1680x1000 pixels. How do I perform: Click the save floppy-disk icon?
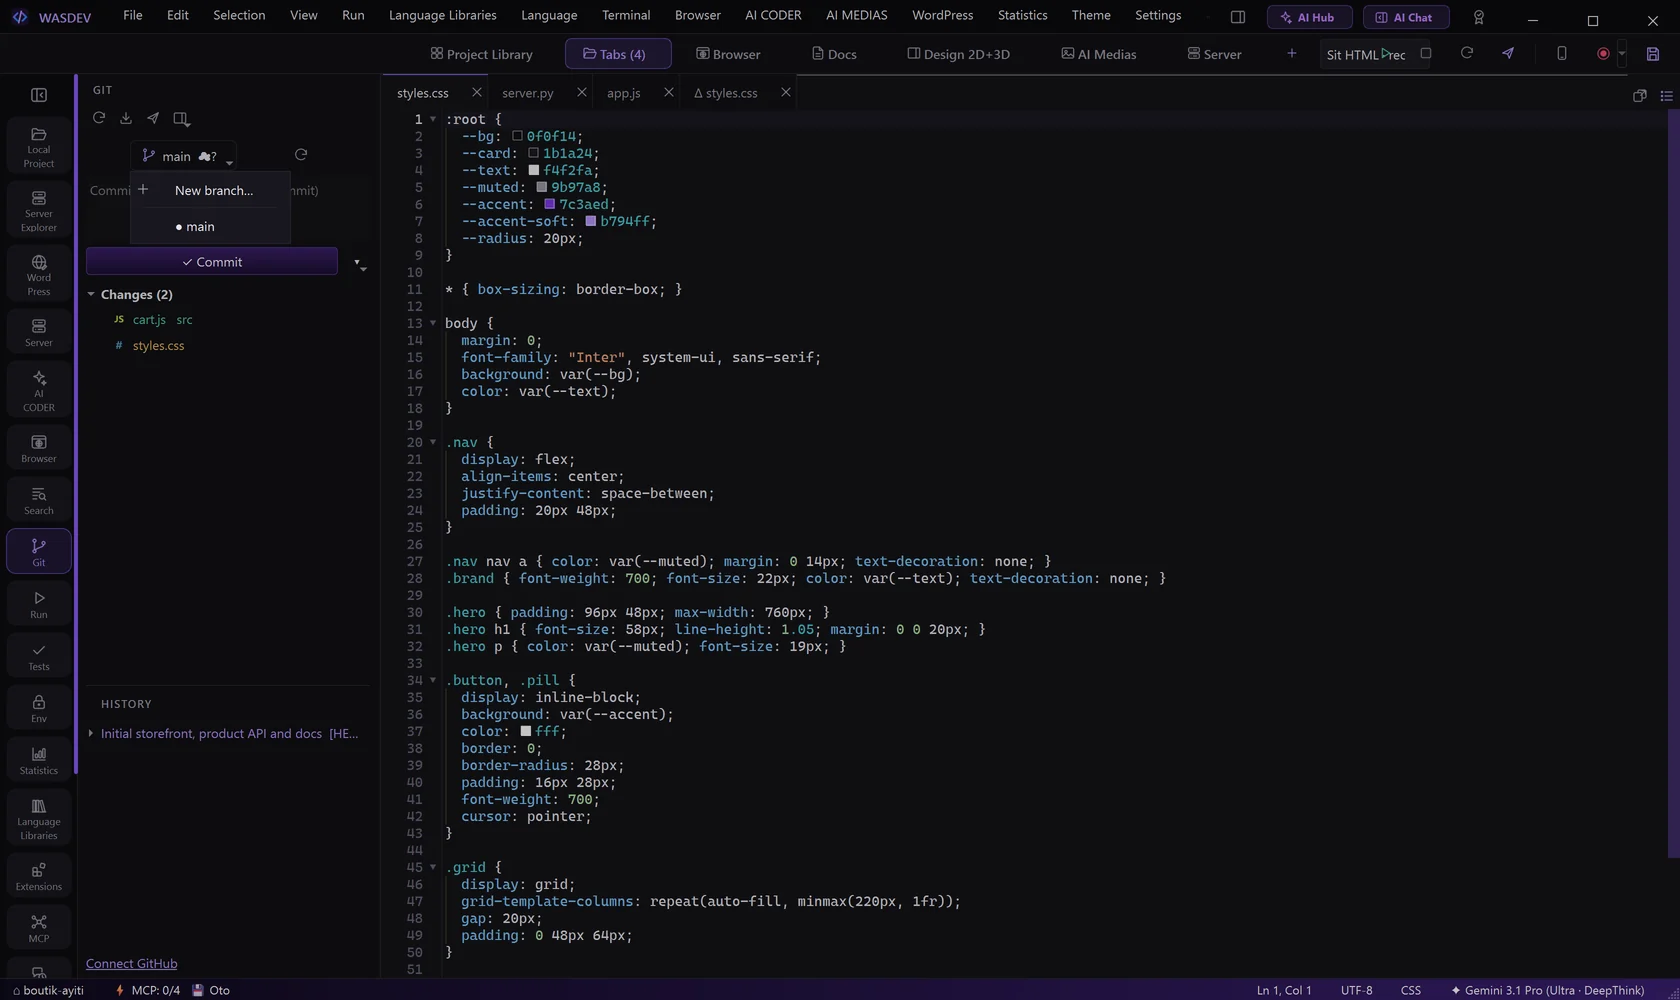[x=1653, y=54]
